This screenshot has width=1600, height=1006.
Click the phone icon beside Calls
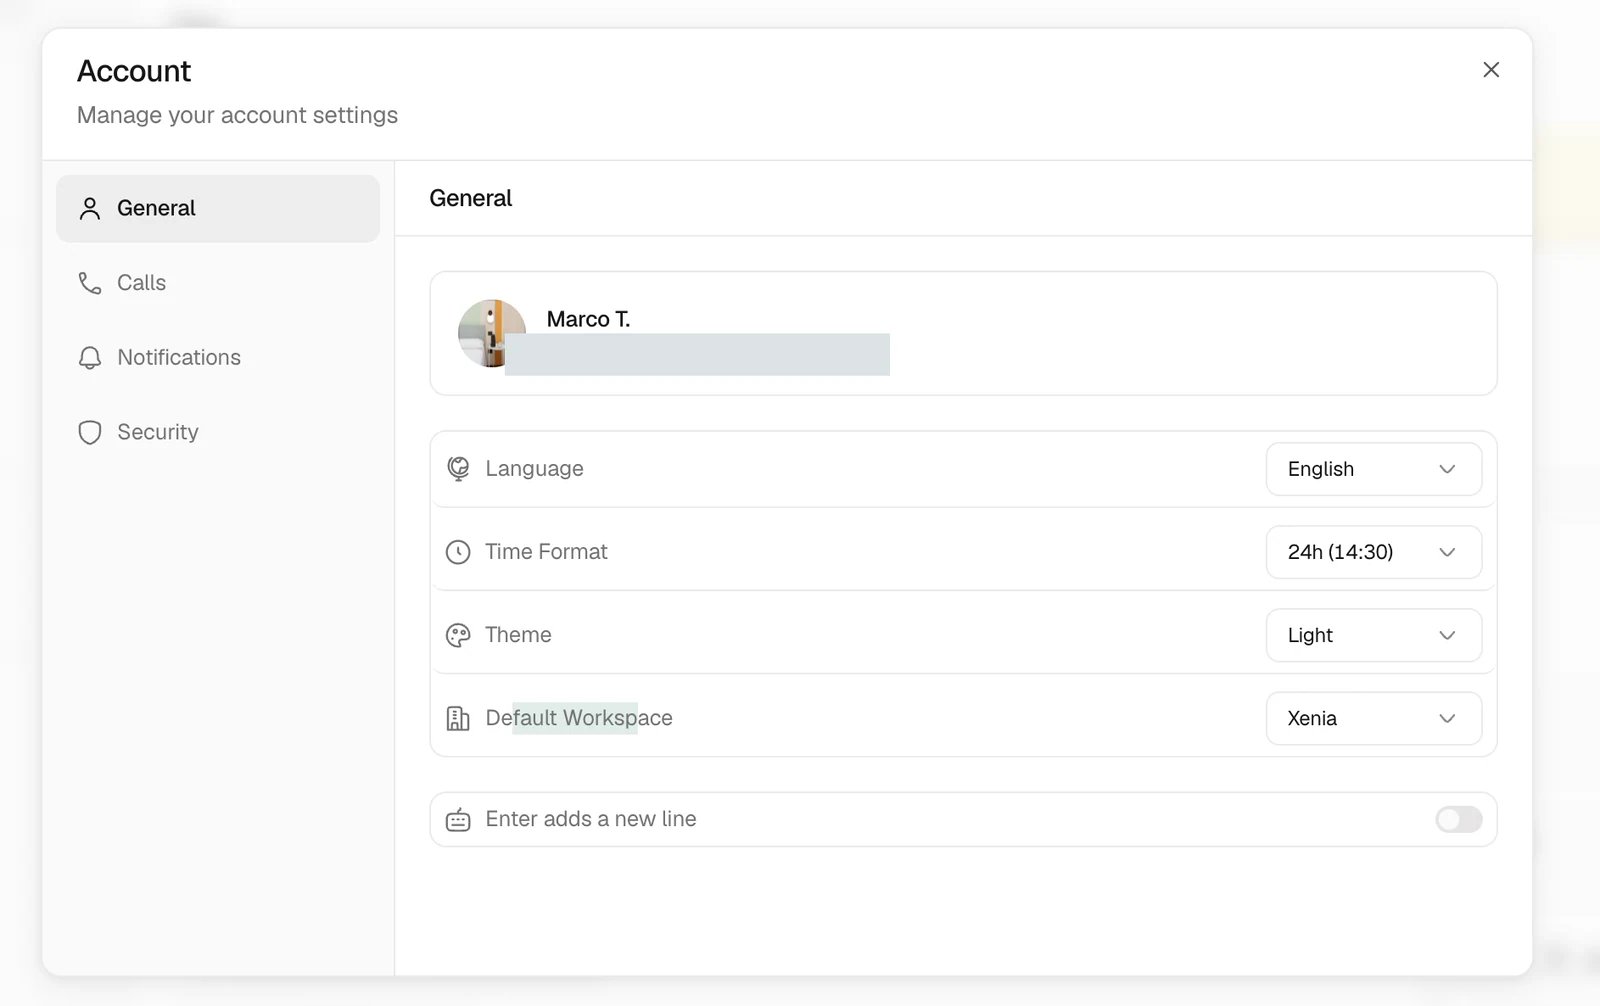coord(90,283)
